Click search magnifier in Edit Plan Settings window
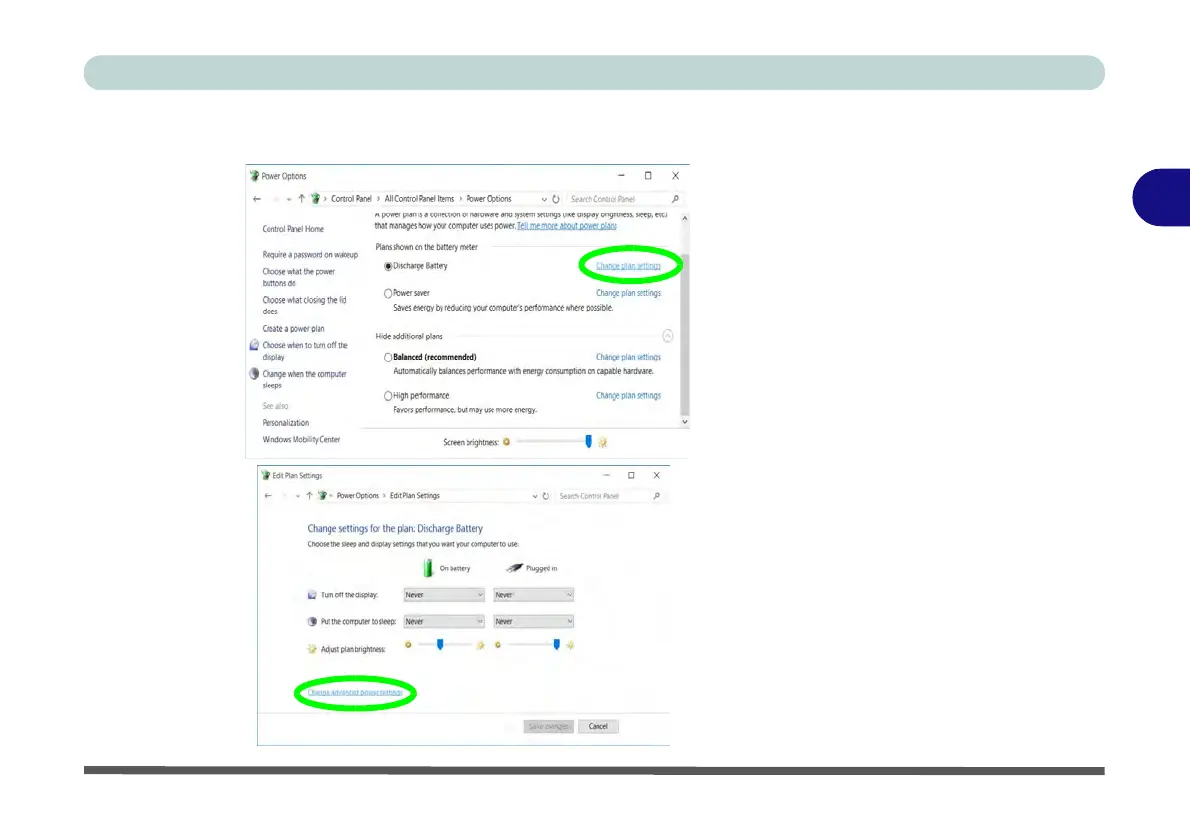This screenshot has width=1190, height=838. (656, 496)
